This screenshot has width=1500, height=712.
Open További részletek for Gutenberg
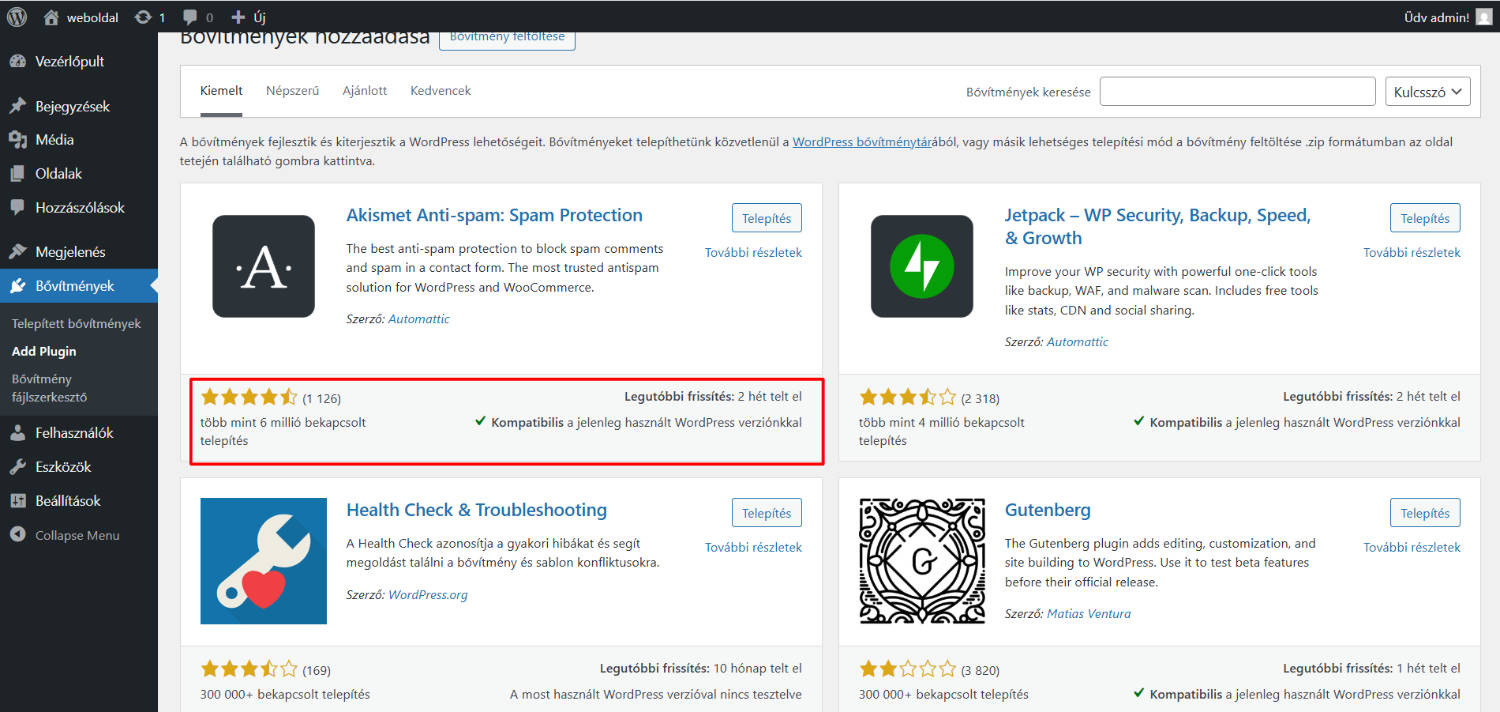[1412, 547]
